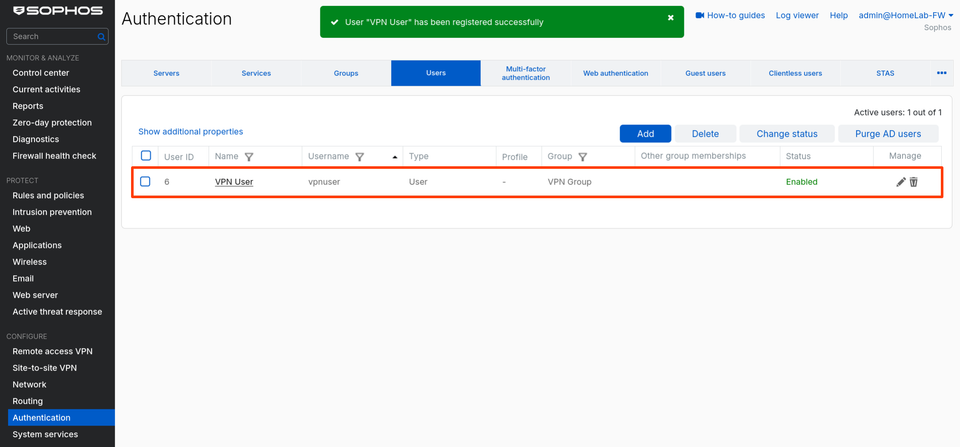
Task: Open Wireless in sidebar
Action: [29, 261]
